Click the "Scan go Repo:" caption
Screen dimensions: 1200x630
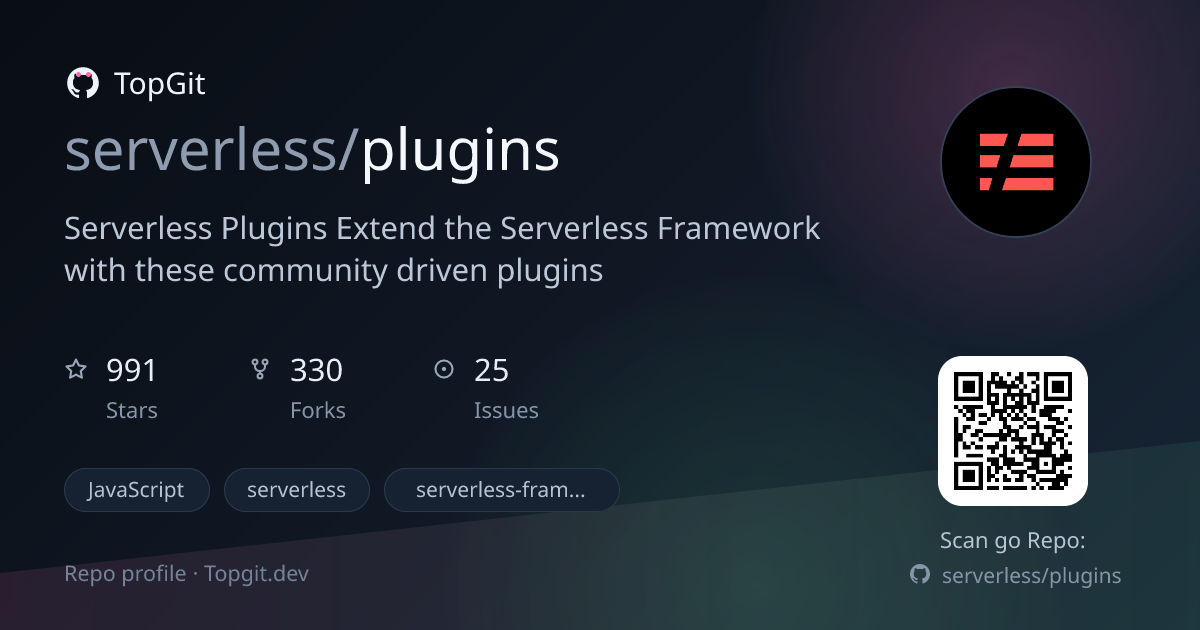1013,541
